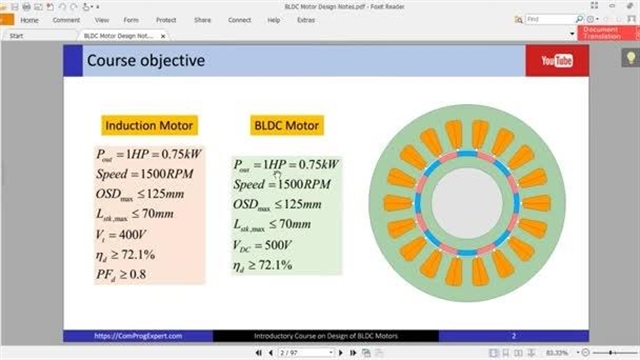
Task: Go to the first page
Action: [259, 353]
